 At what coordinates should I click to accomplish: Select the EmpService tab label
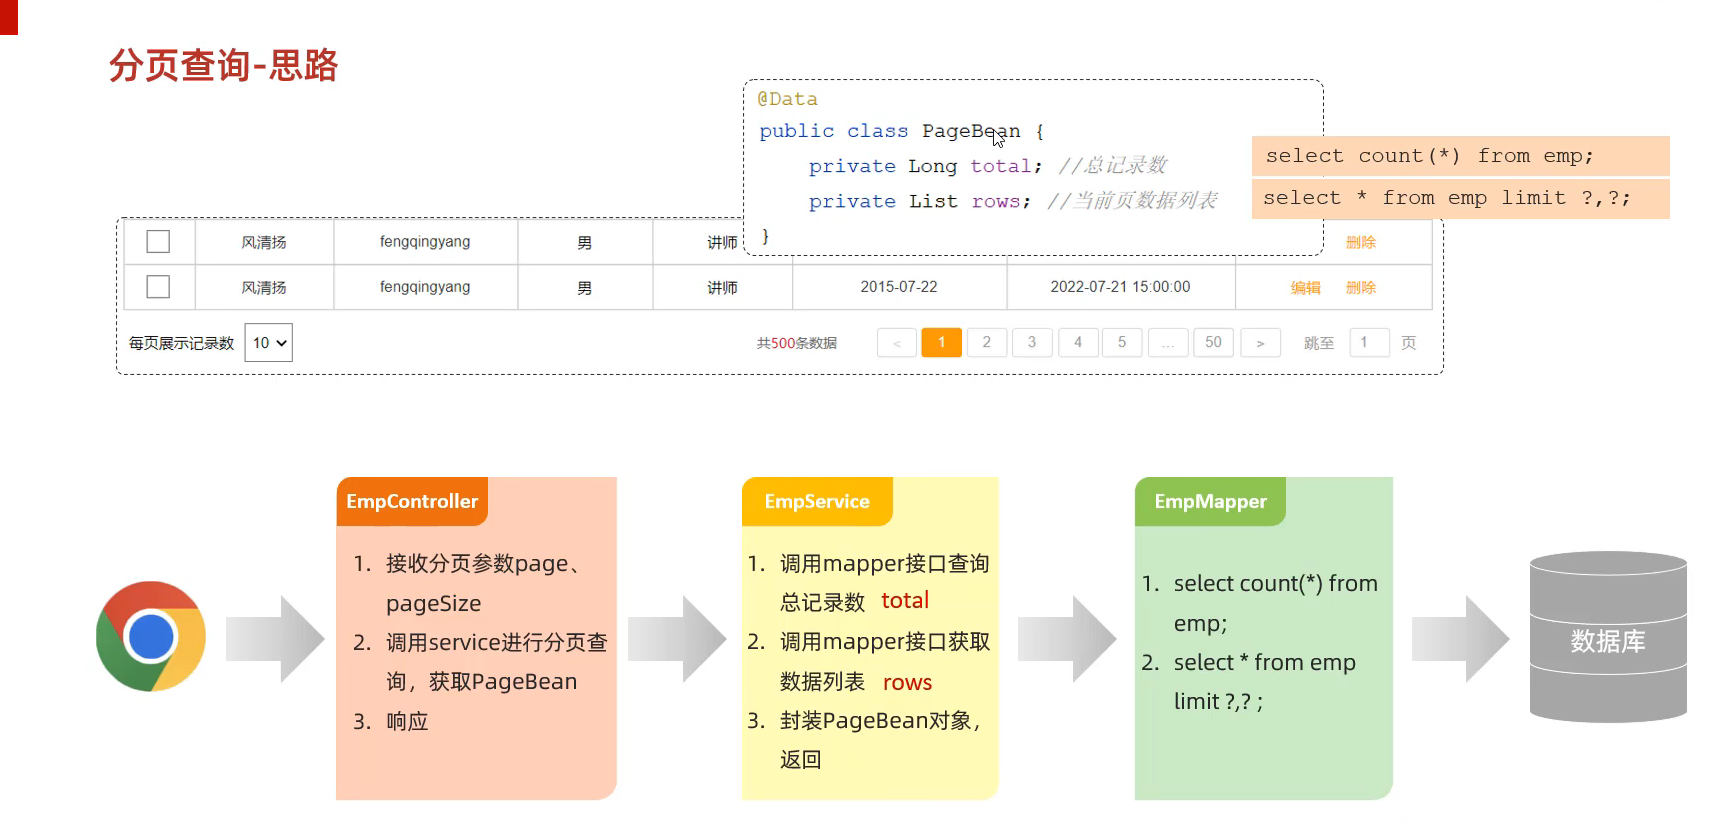tap(816, 502)
